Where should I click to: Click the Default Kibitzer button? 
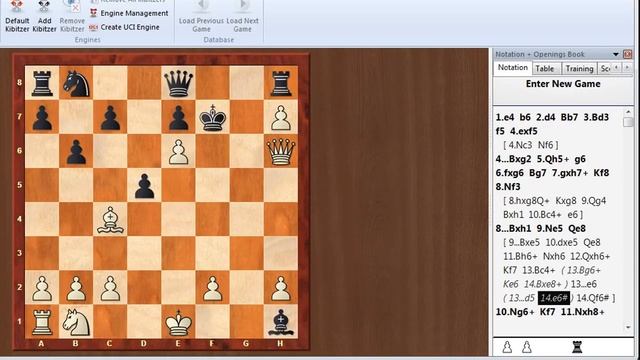pyautogui.click(x=17, y=16)
